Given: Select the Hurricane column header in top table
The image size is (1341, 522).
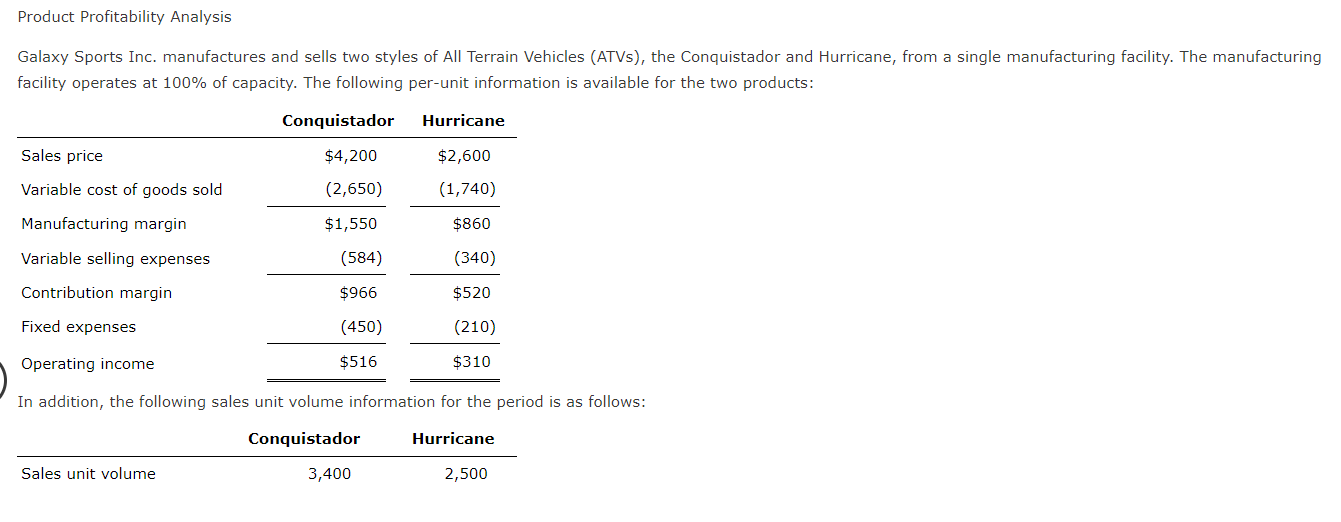Looking at the screenshot, I should pos(463,121).
